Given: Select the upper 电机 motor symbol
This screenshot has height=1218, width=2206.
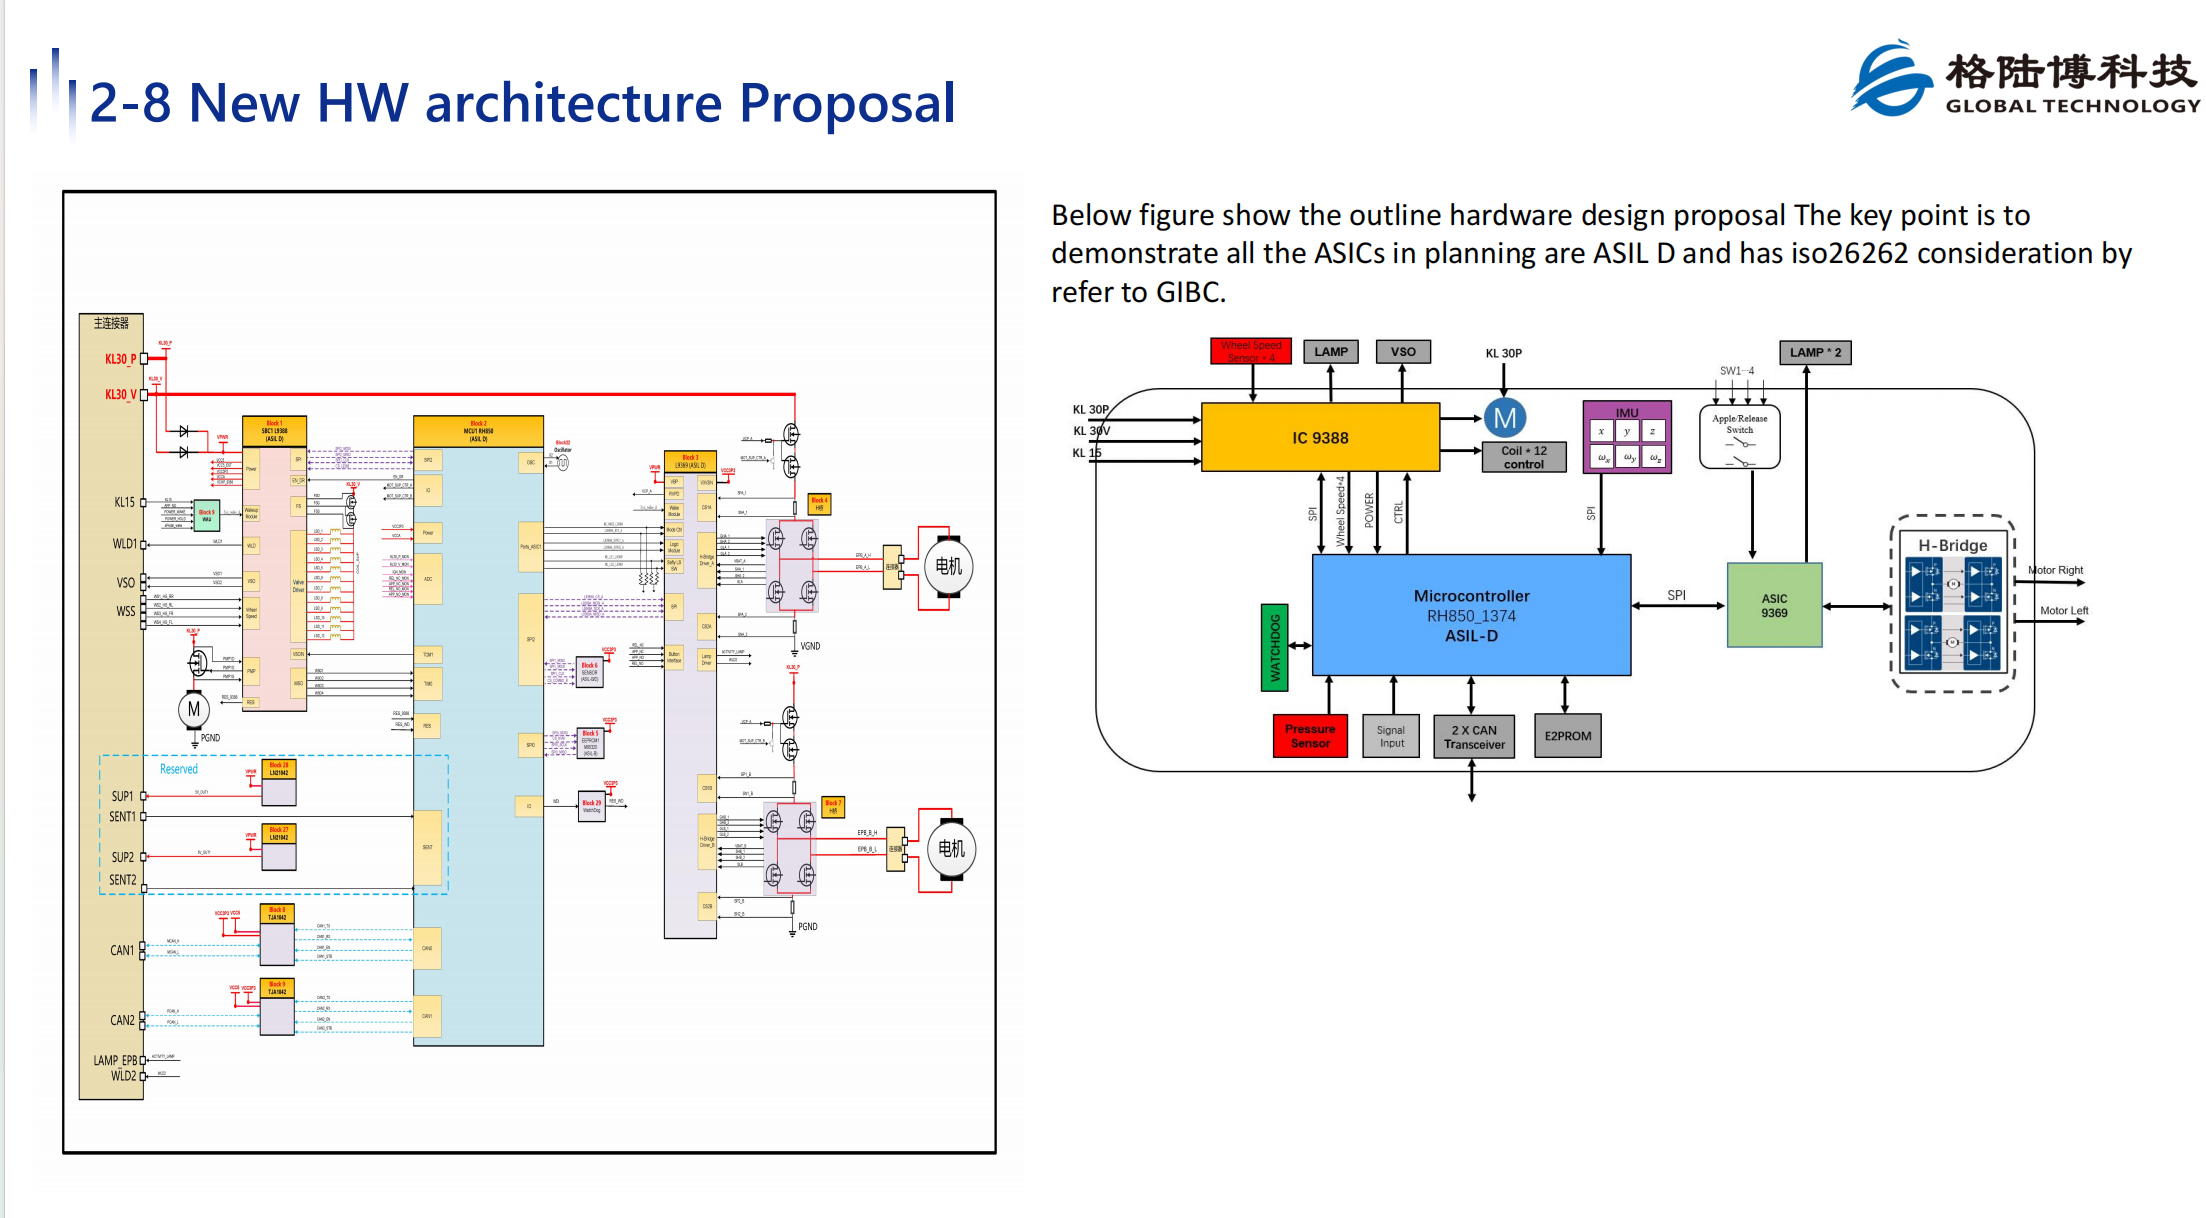Looking at the screenshot, I should point(948,567).
